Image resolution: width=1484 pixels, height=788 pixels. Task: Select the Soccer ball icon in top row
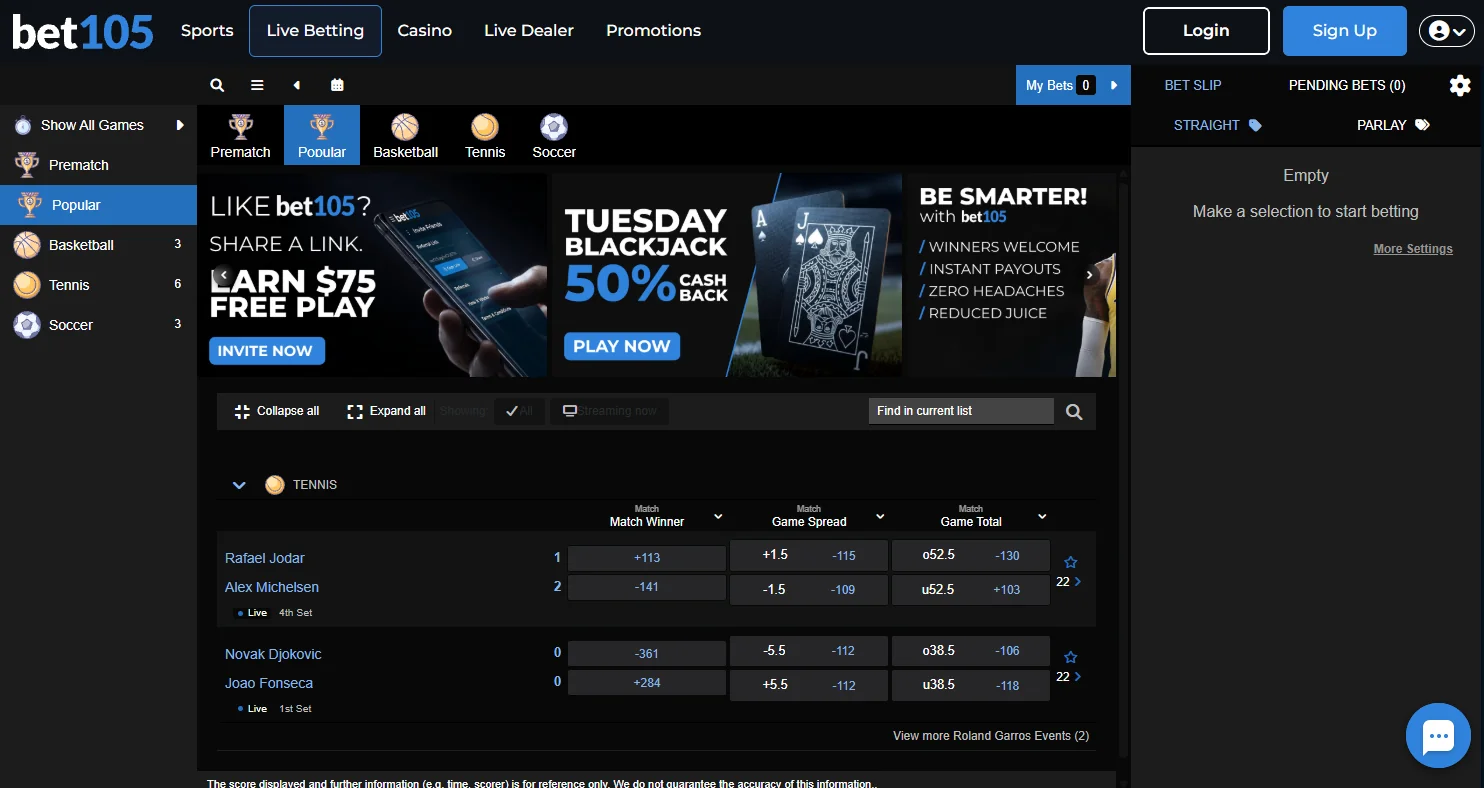point(554,127)
